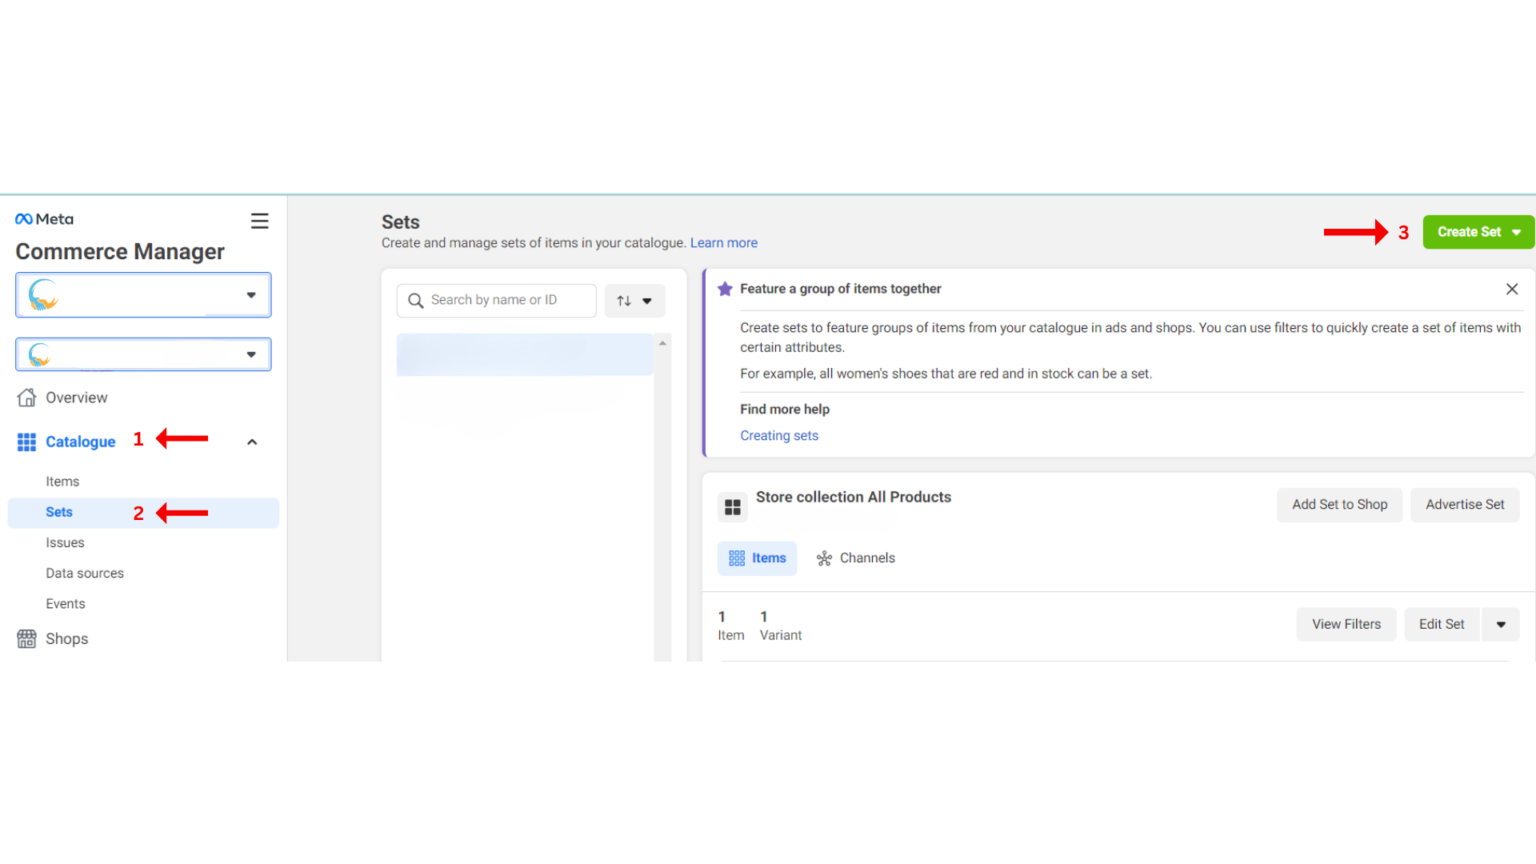Viewport: 1536px width, 864px height.
Task: Click the Meta logo in the sidebar
Action: click(x=43, y=218)
